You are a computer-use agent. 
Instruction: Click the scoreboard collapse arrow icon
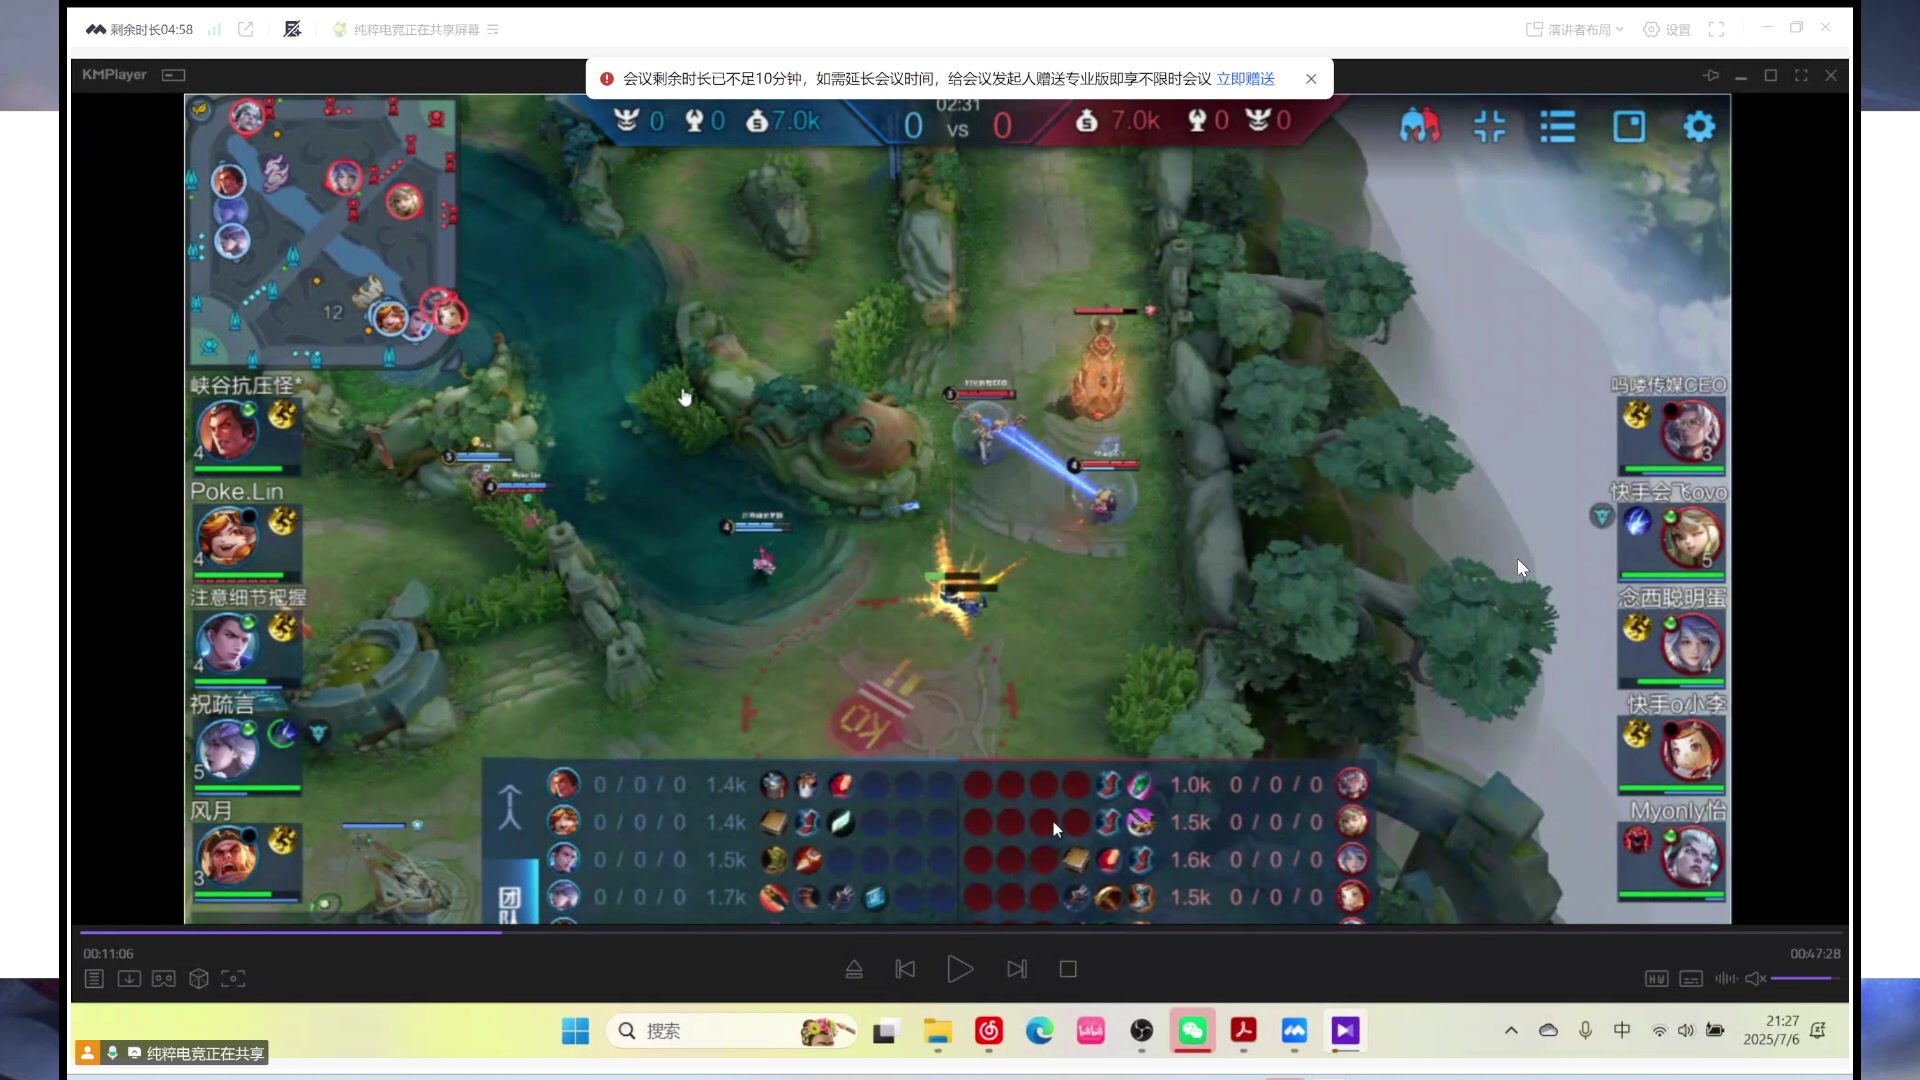(510, 807)
